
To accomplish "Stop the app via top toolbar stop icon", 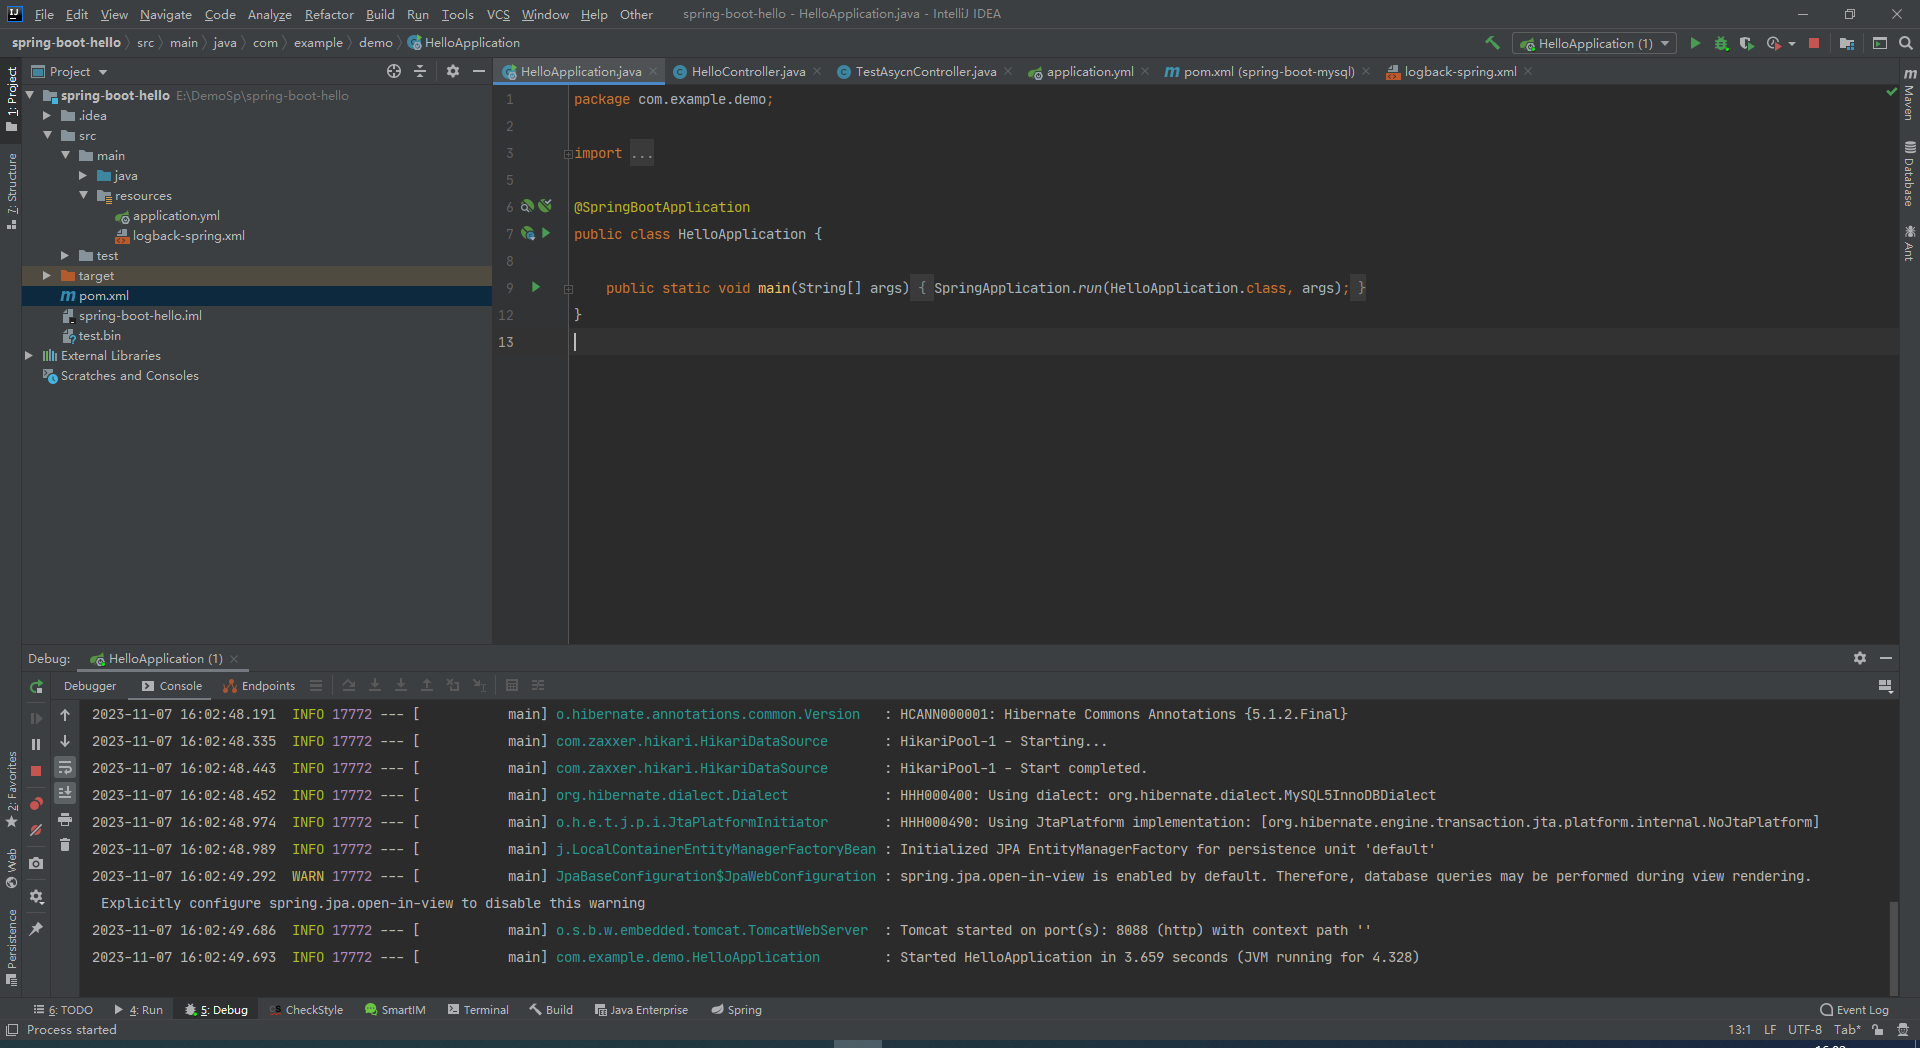I will (1814, 43).
